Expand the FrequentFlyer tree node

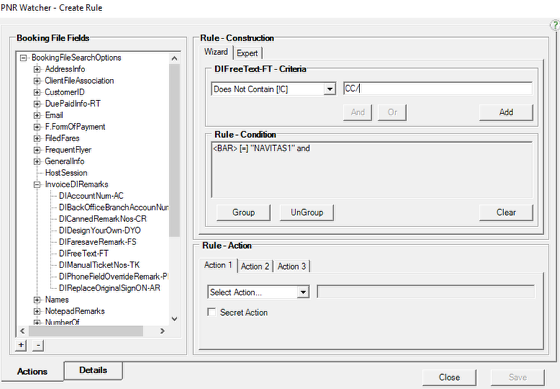(x=37, y=150)
